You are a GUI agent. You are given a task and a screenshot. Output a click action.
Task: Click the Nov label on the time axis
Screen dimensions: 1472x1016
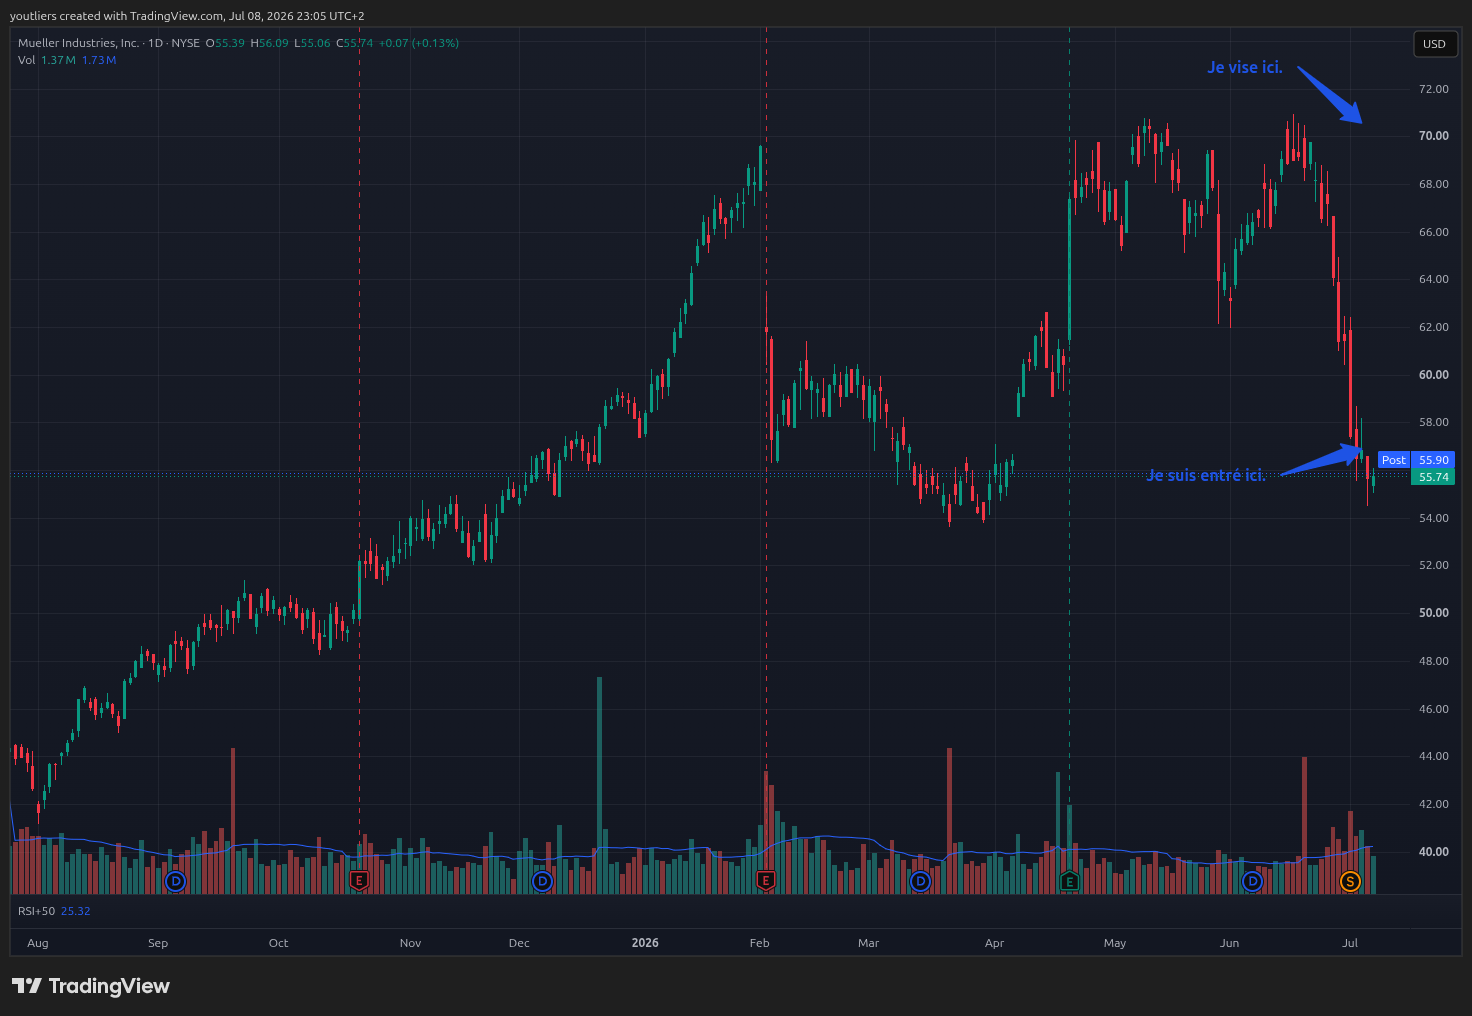click(410, 943)
